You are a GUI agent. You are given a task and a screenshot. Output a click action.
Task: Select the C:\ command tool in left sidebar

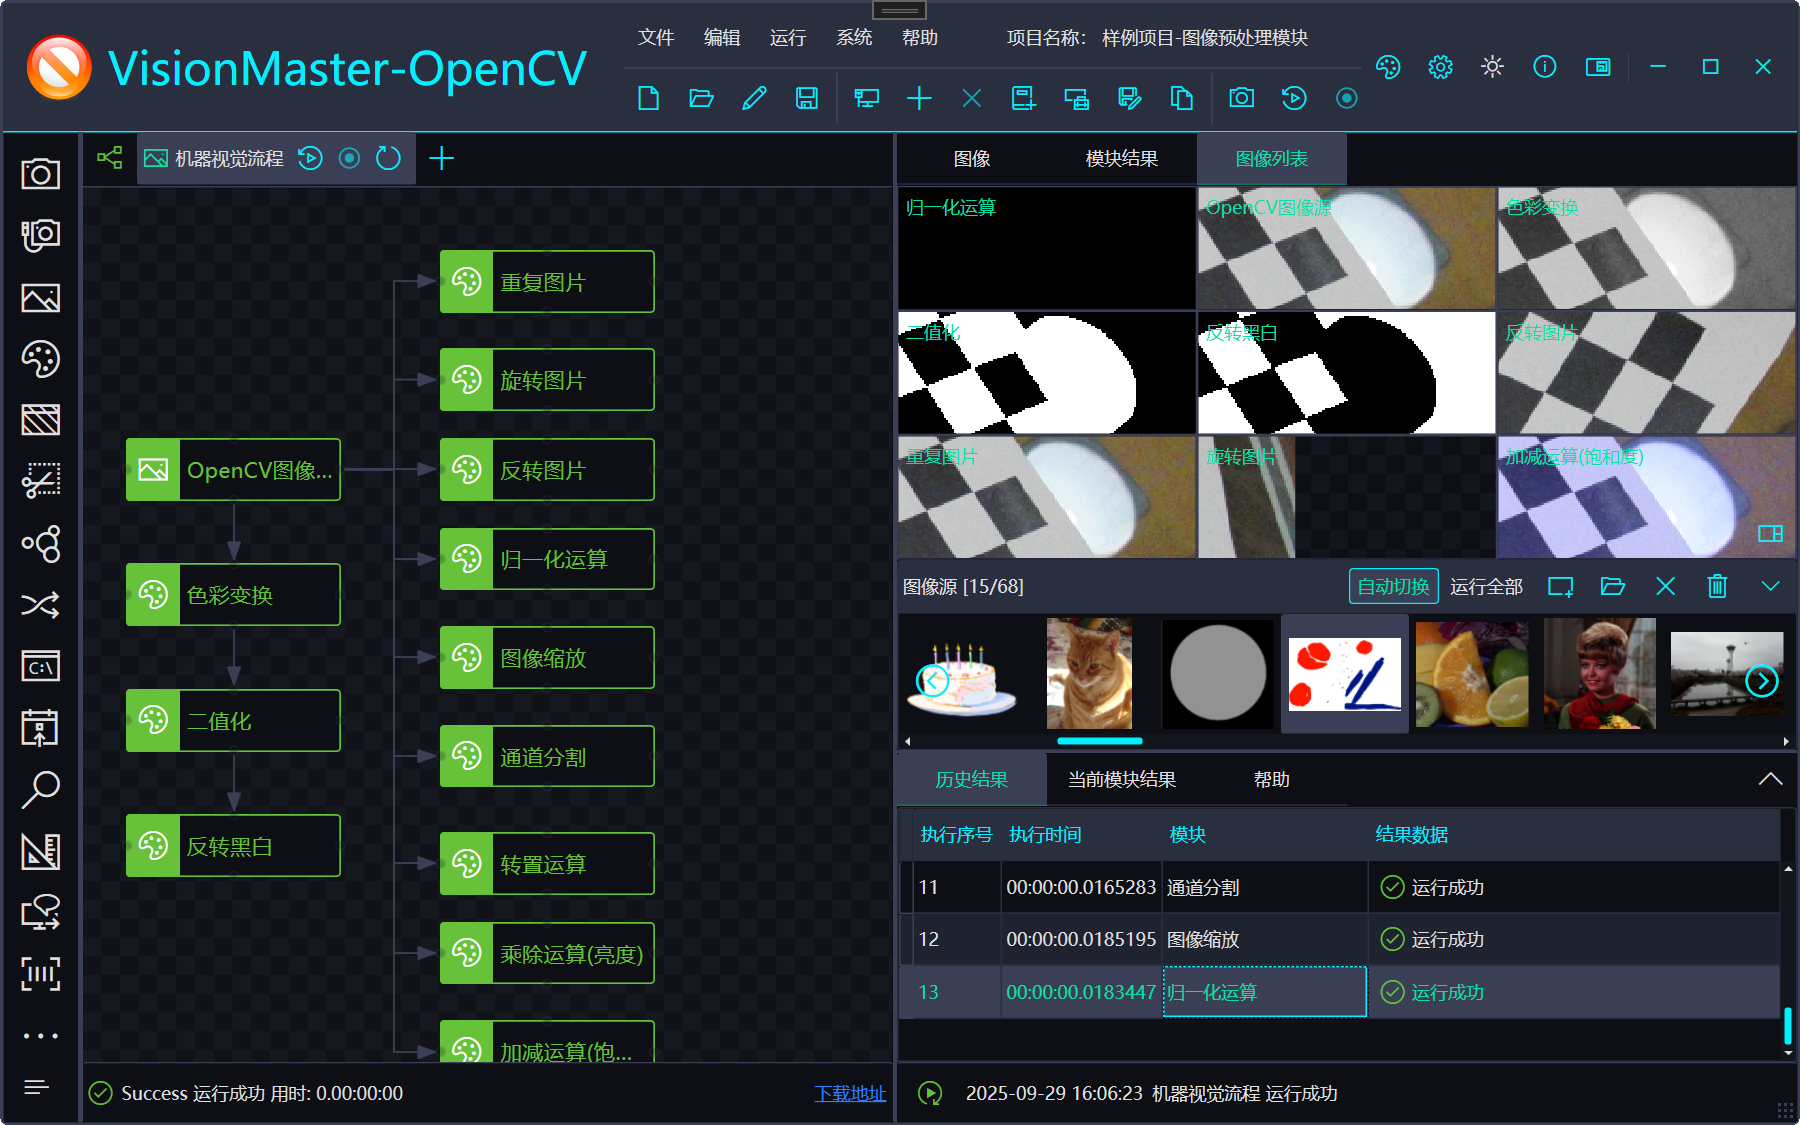(x=40, y=666)
